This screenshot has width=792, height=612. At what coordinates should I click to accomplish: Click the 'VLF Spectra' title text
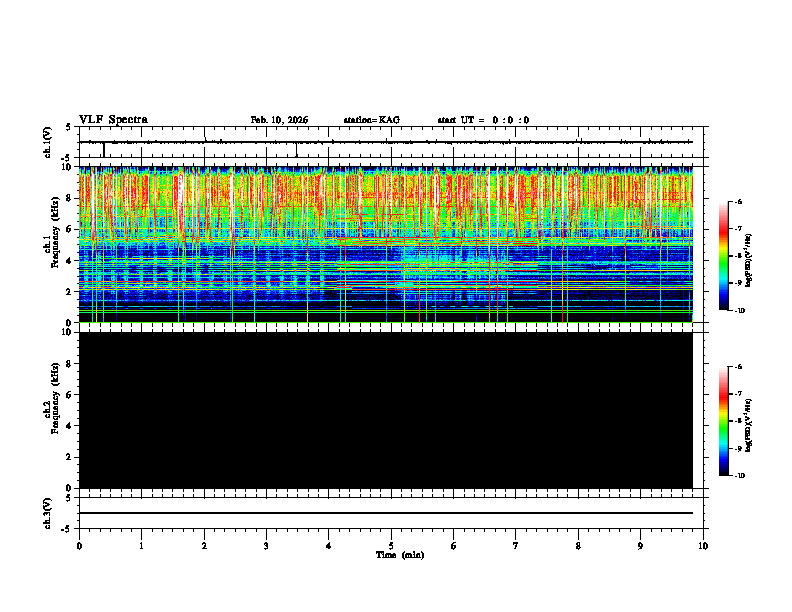point(113,120)
